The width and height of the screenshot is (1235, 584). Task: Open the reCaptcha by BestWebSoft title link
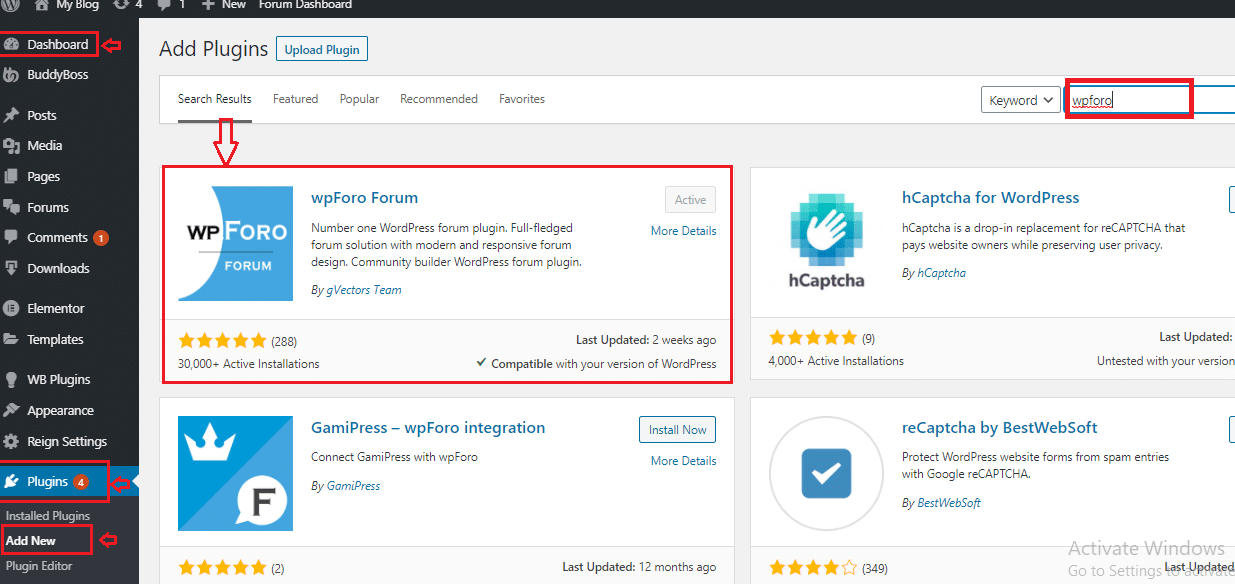click(1000, 428)
